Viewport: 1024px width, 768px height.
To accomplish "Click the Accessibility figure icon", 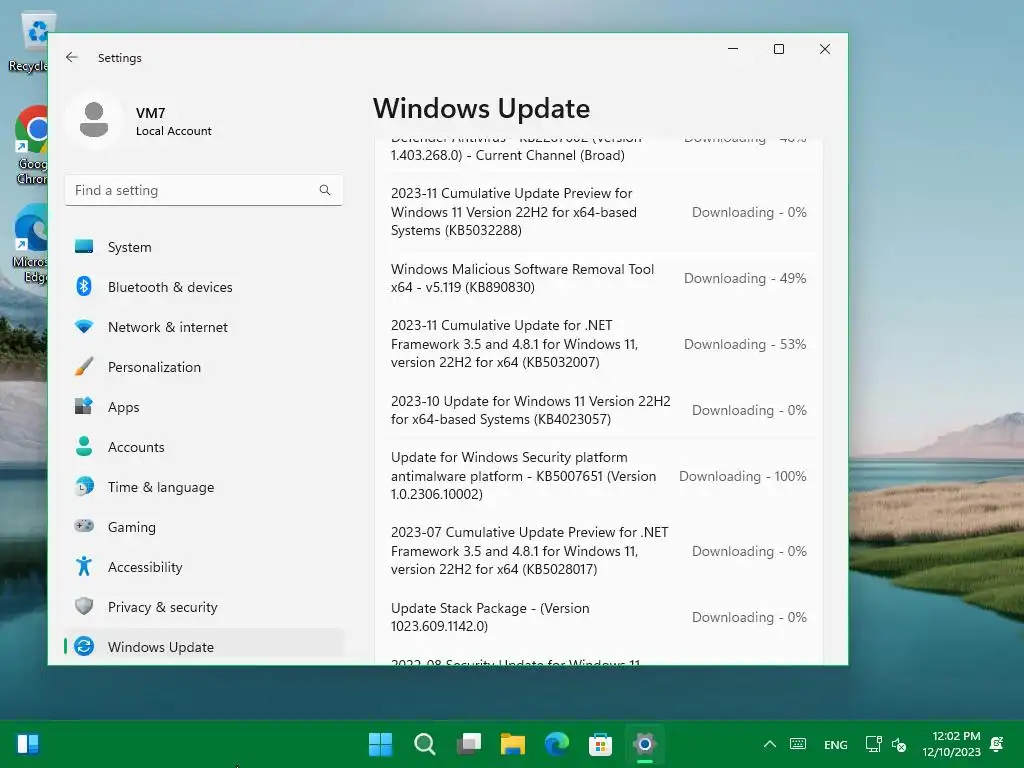I will click(x=84, y=566).
